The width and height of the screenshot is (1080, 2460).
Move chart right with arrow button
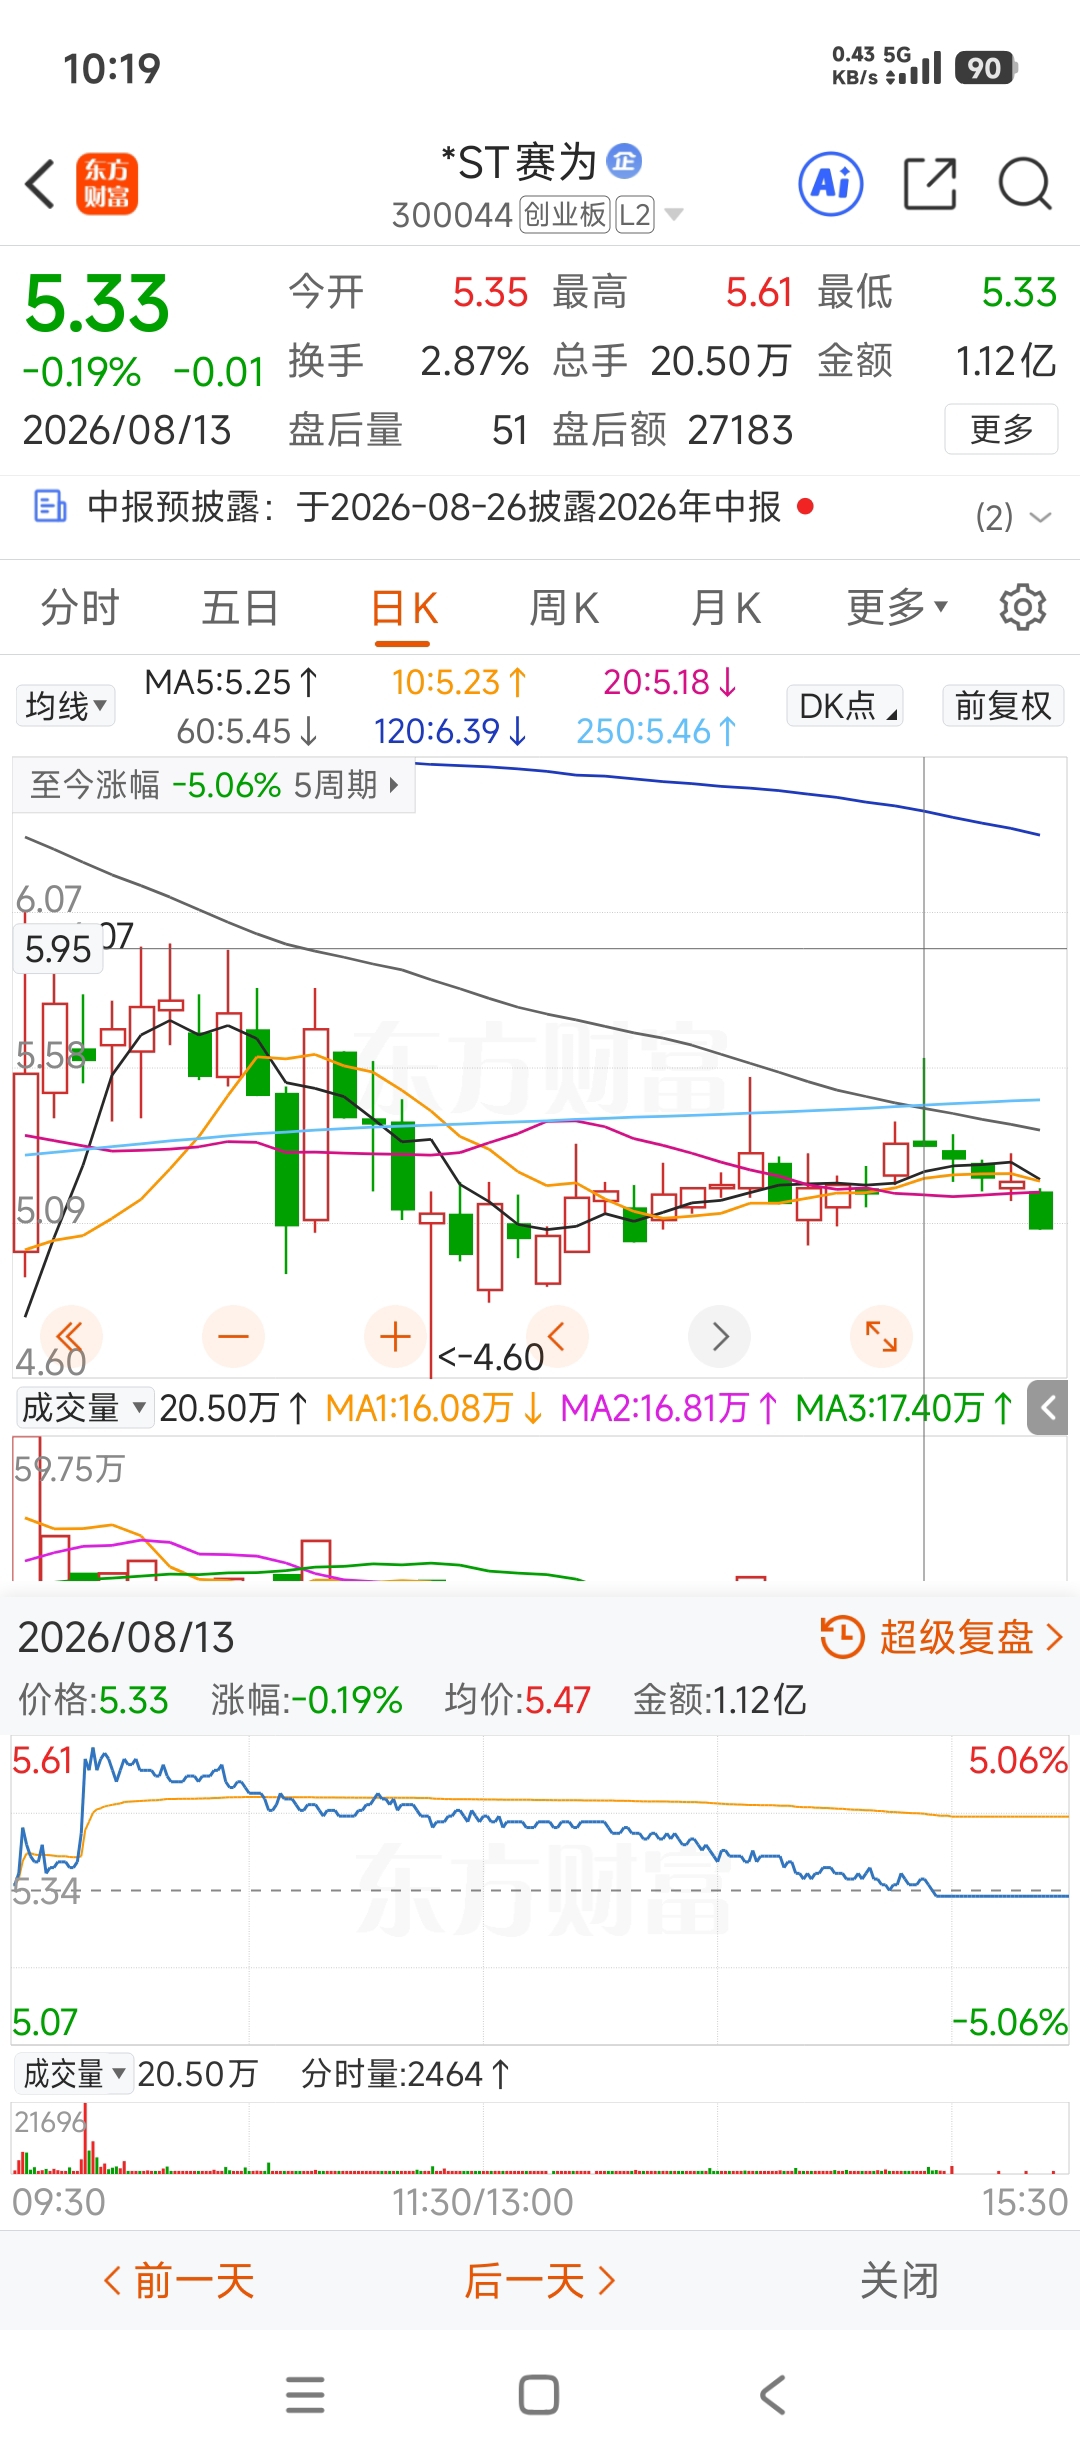click(720, 1336)
